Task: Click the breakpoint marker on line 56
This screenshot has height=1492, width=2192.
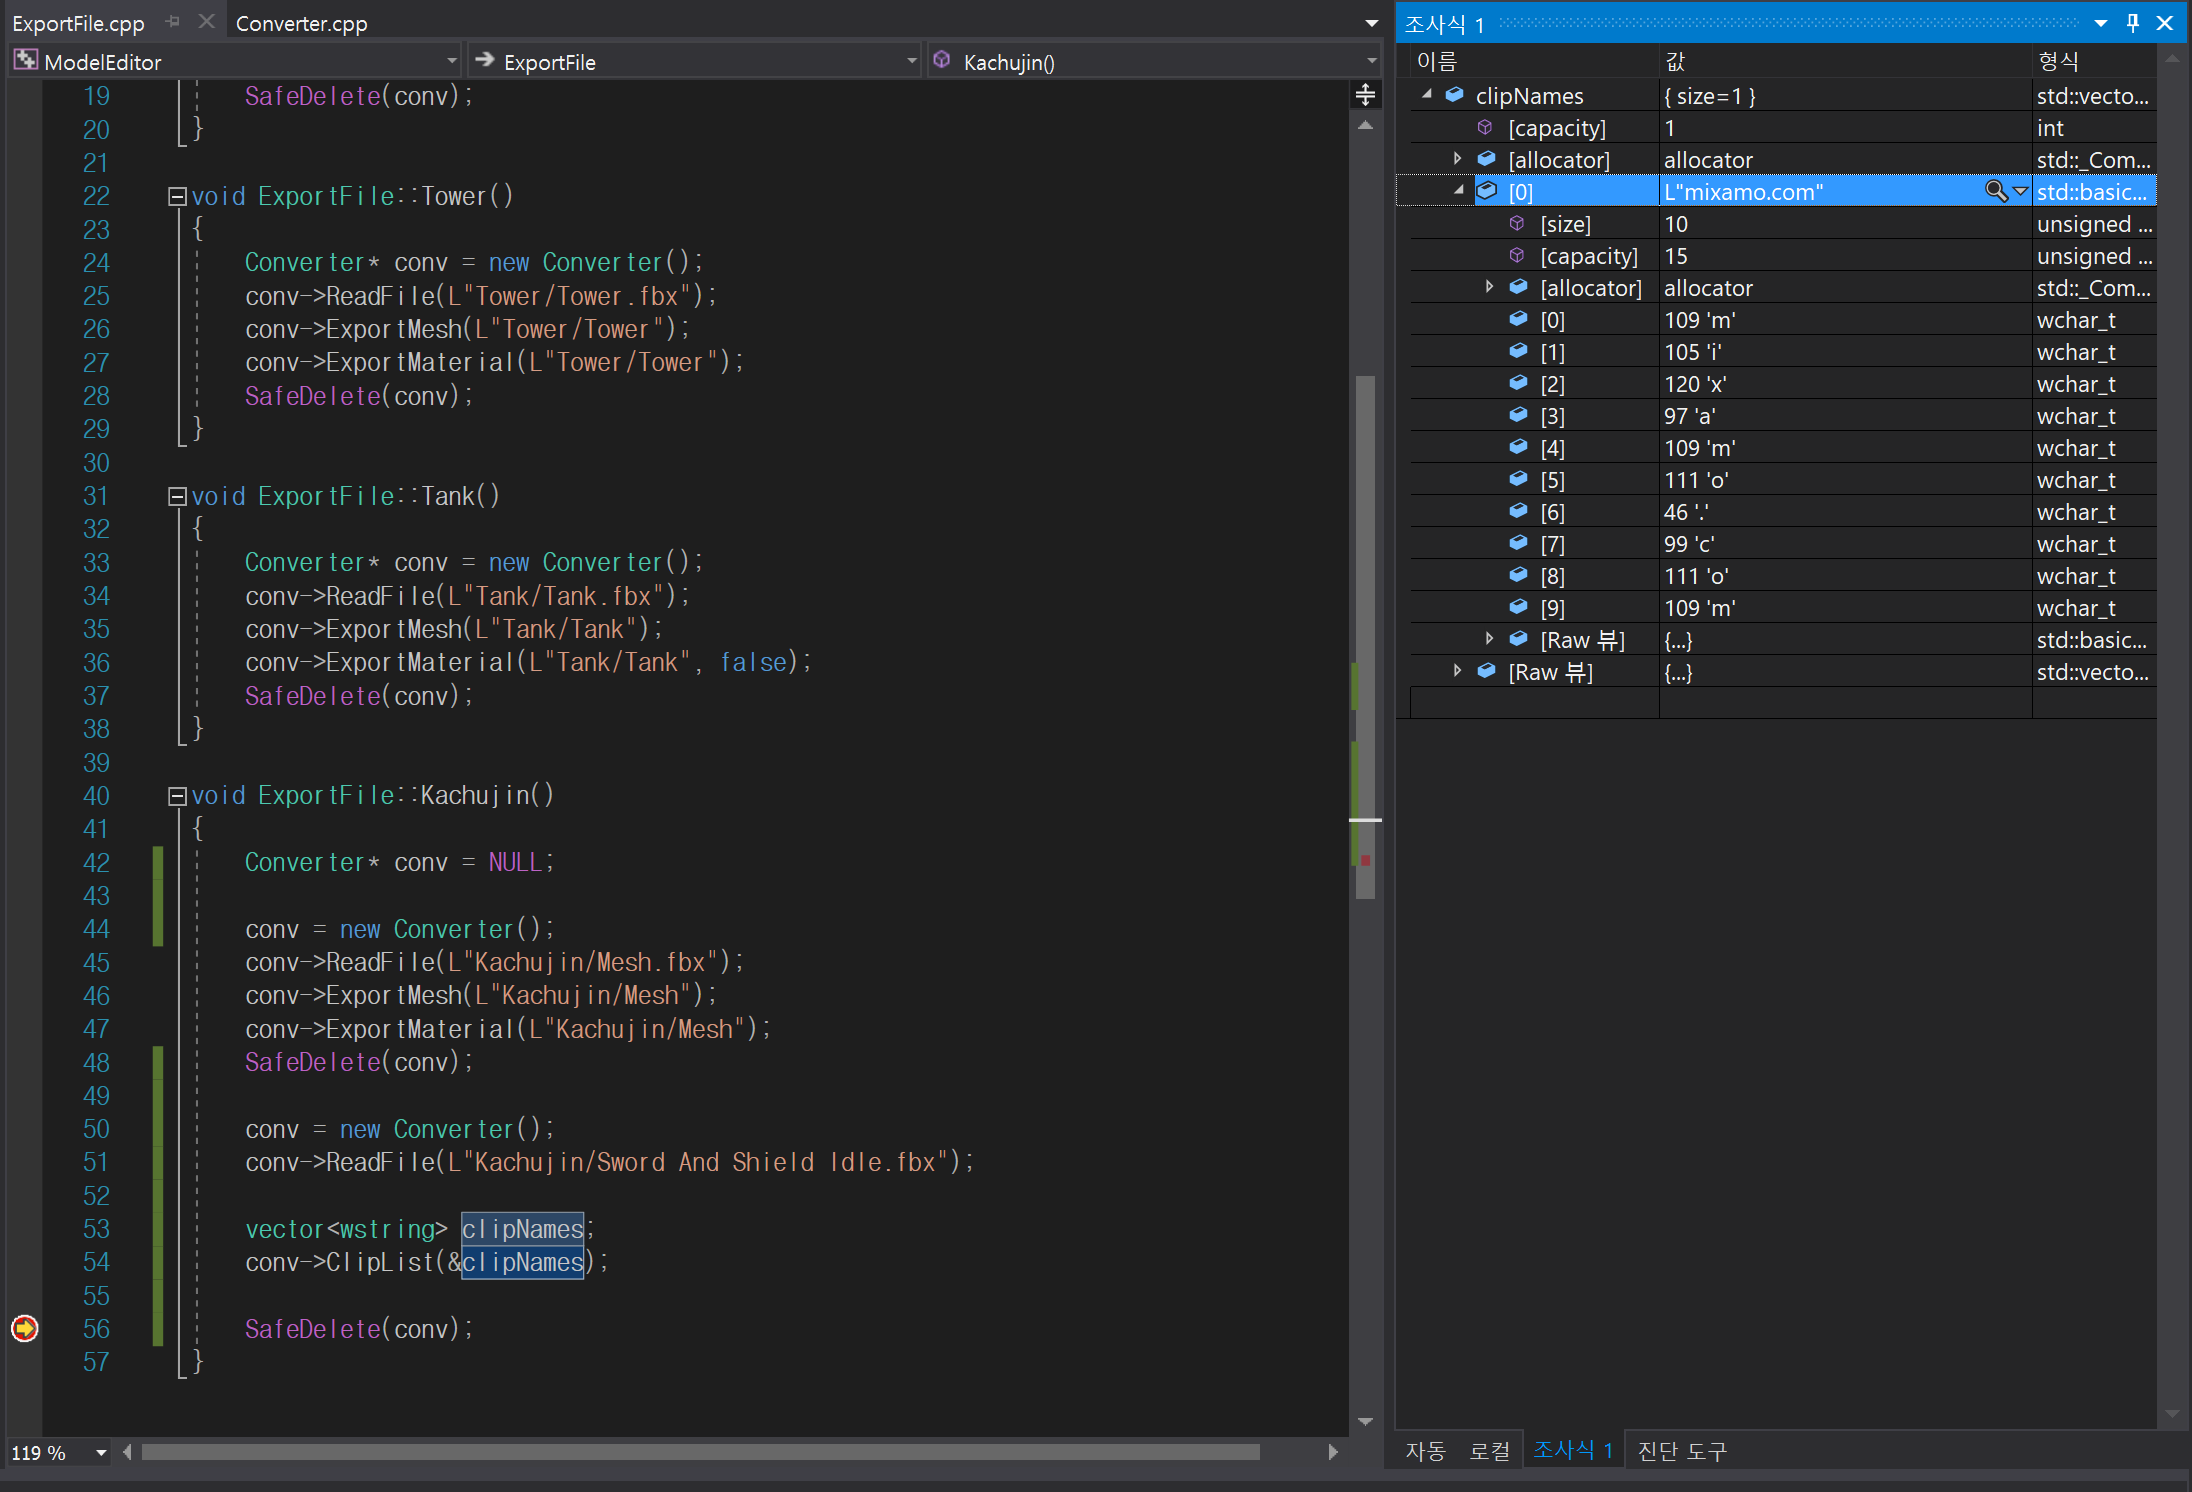Action: [x=24, y=1328]
